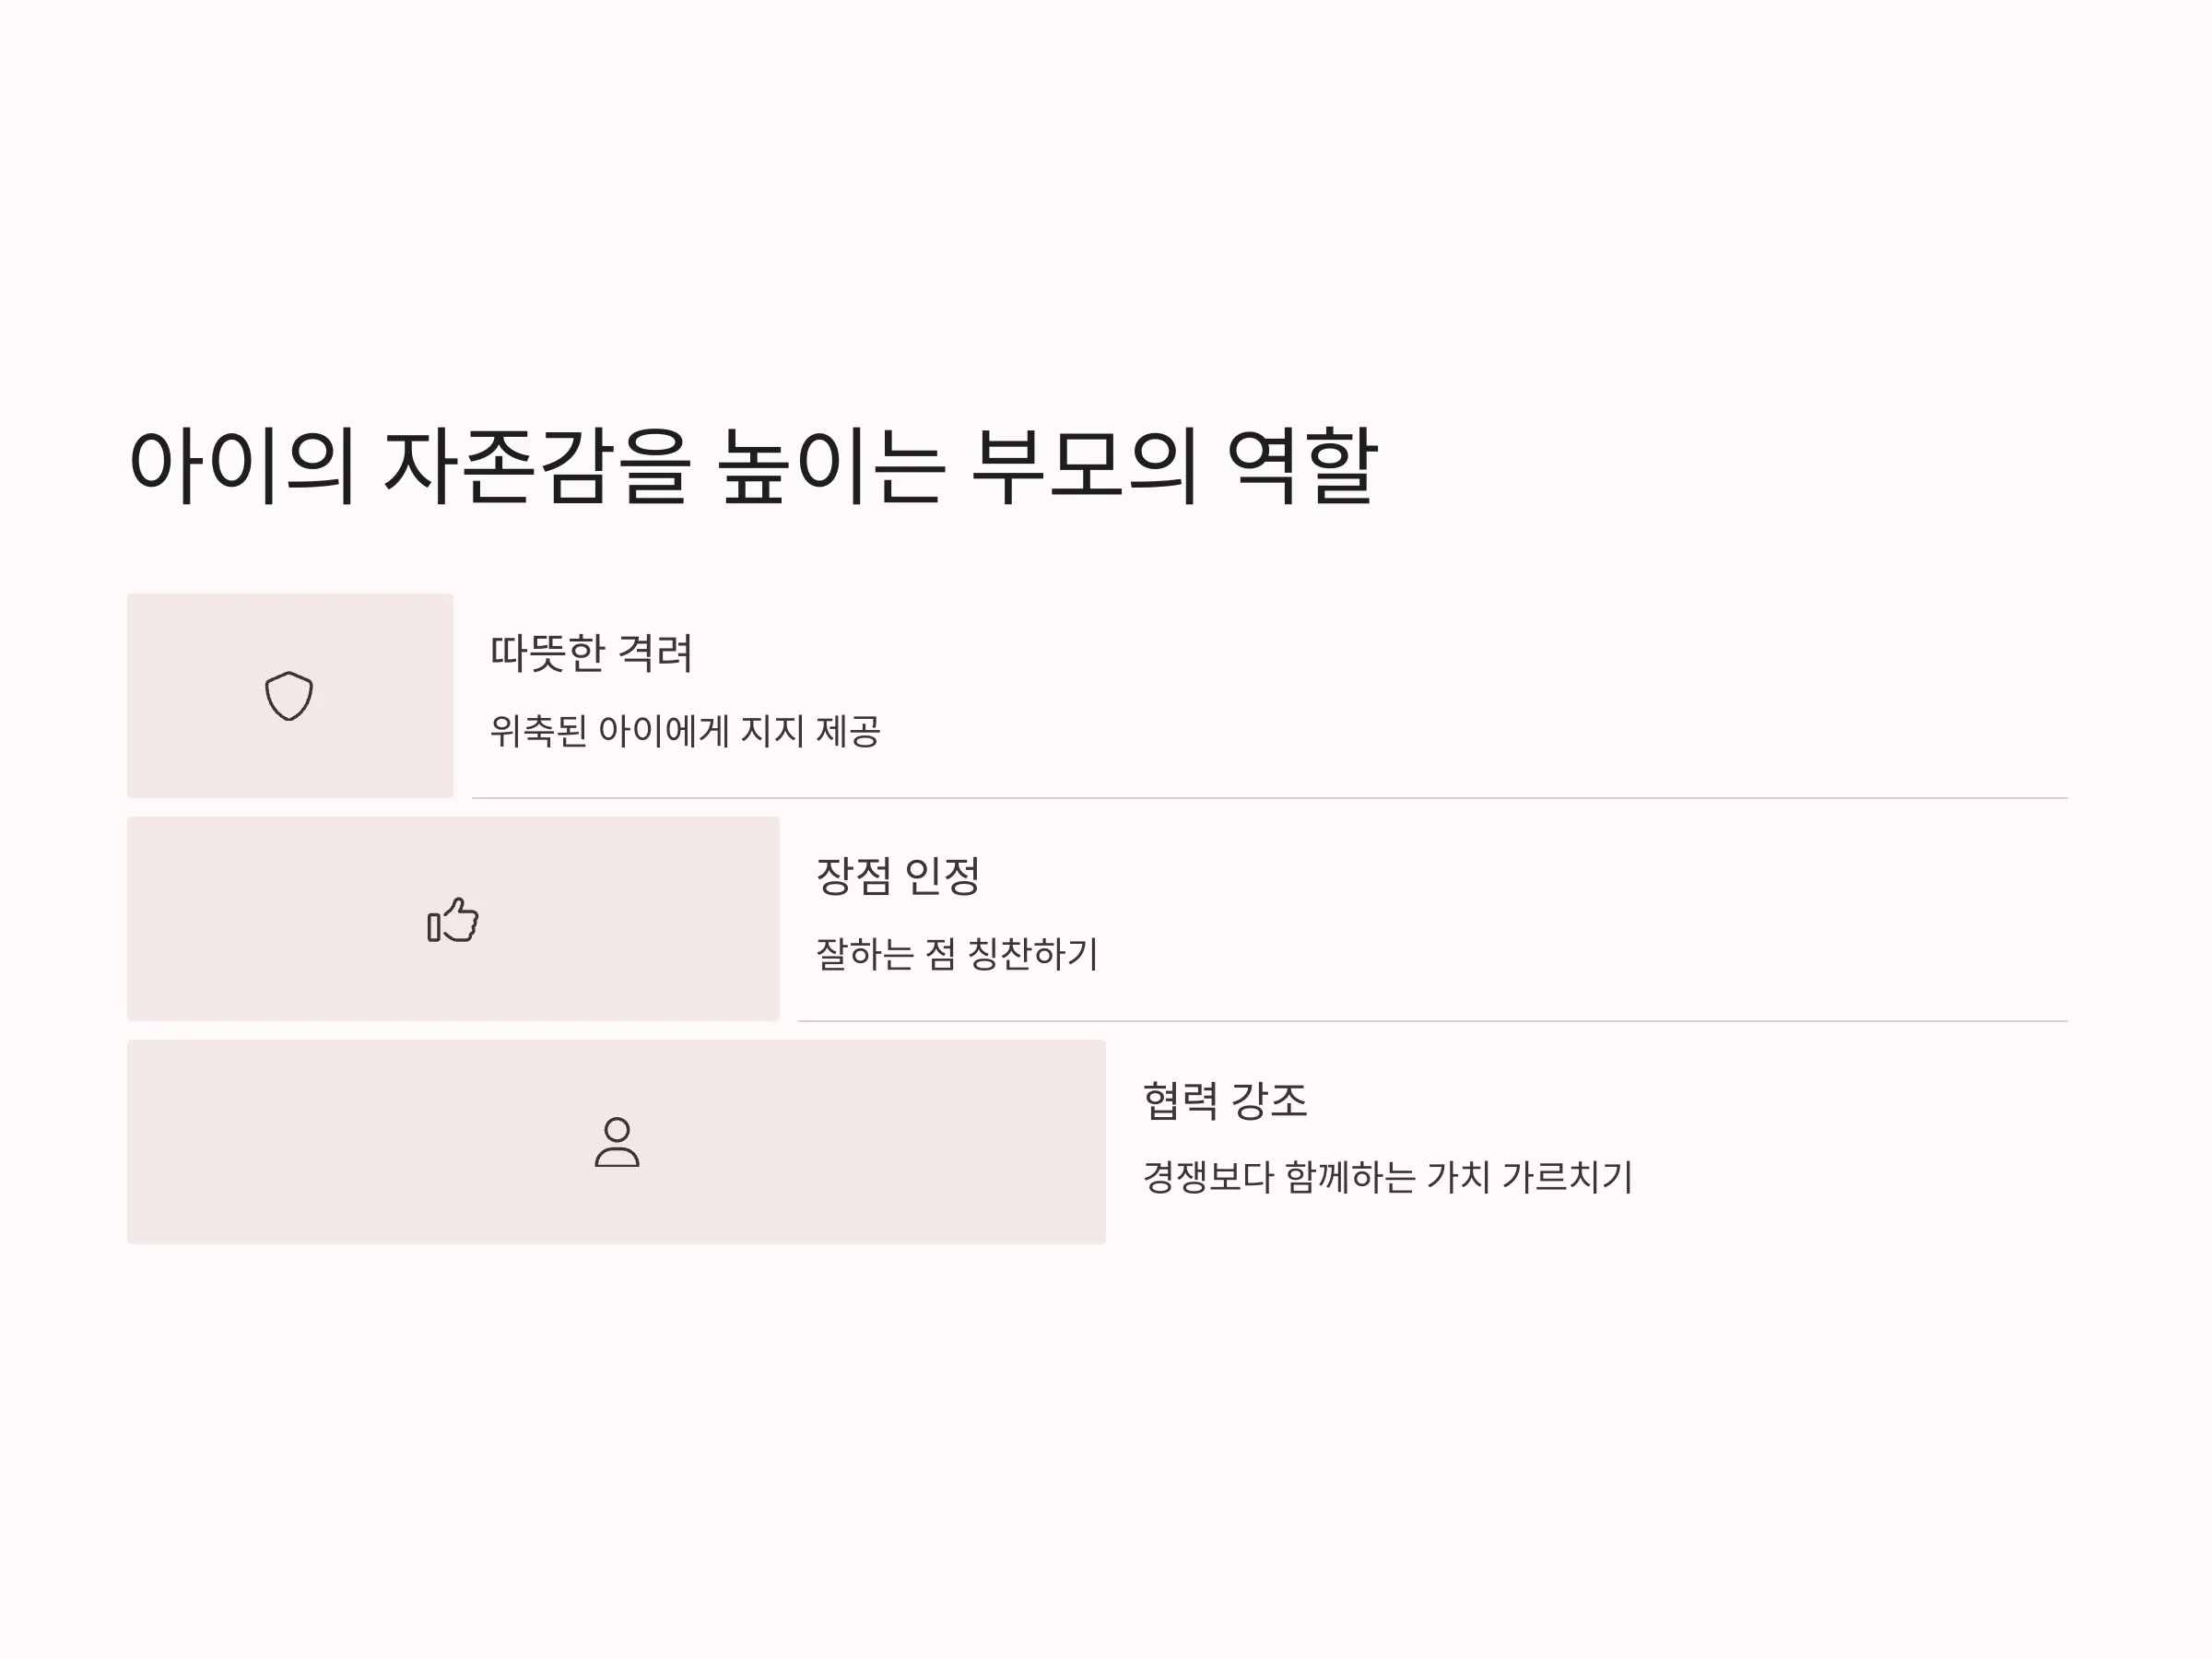Click the word 부모의 in the title

click(x=1085, y=466)
